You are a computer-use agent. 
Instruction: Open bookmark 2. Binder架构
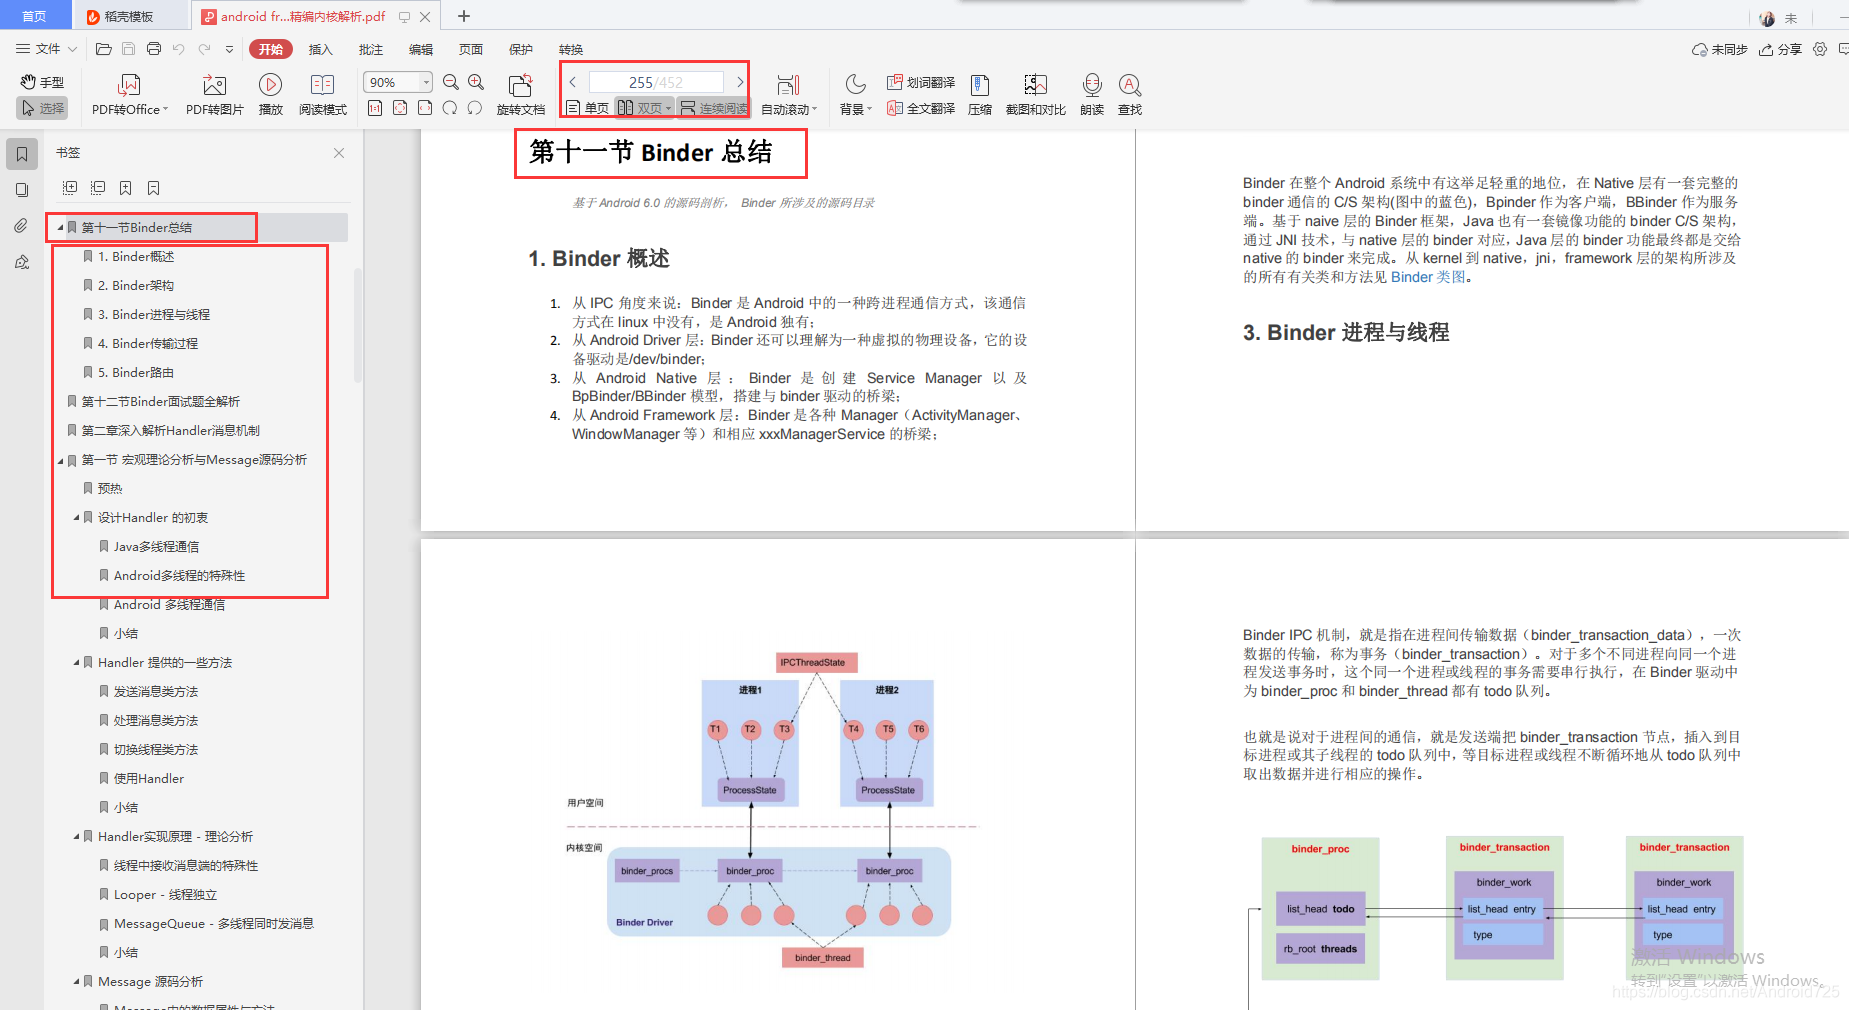[136, 286]
